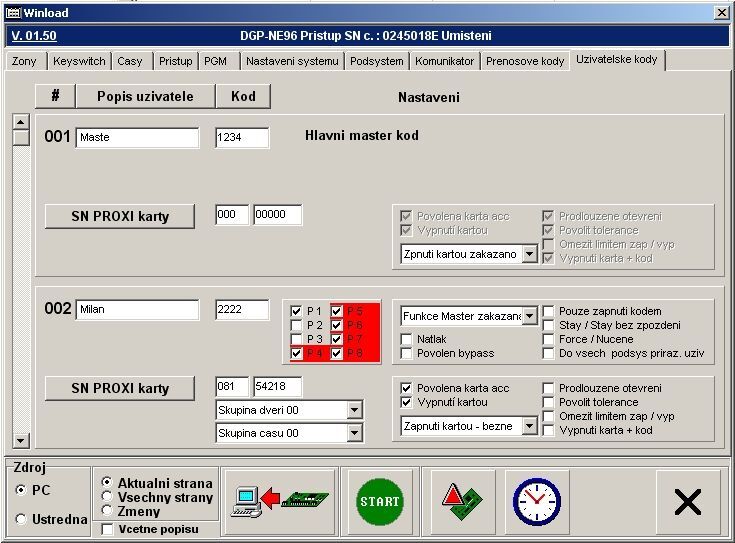Click SN PROXI karty button for user 002
The image size is (735, 543).
120,388
